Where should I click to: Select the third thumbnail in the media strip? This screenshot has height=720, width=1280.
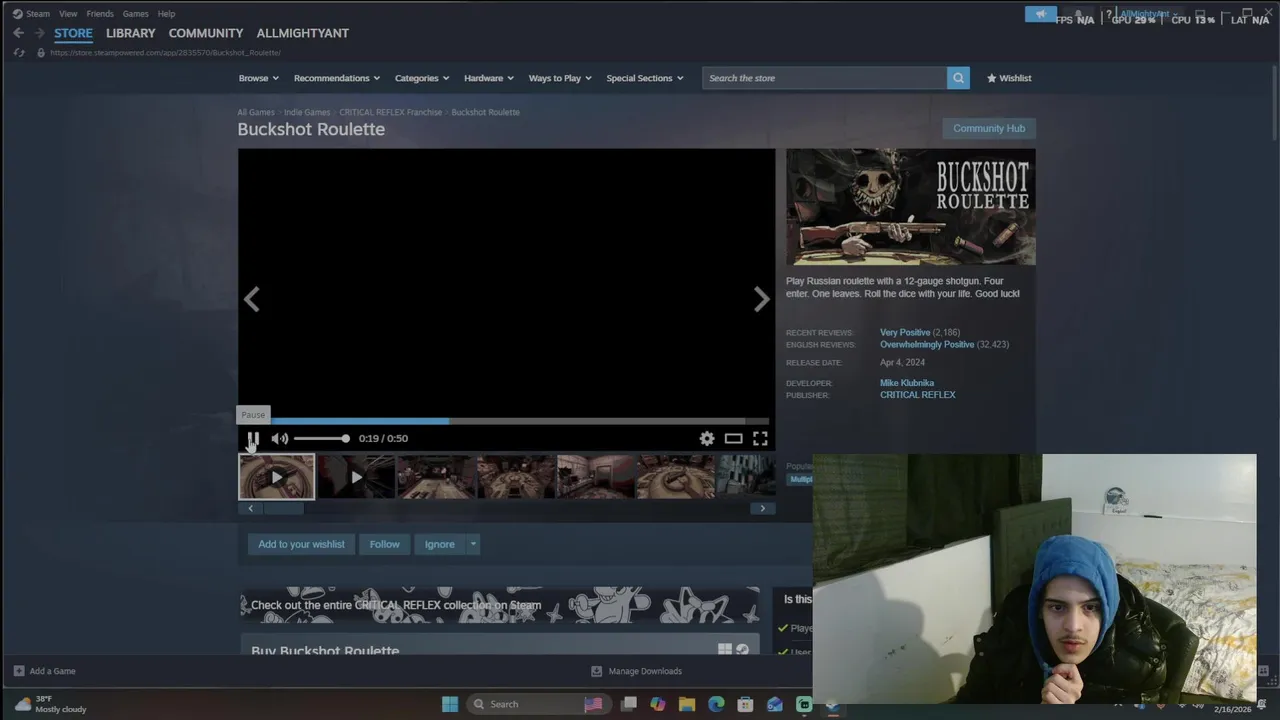click(x=436, y=477)
